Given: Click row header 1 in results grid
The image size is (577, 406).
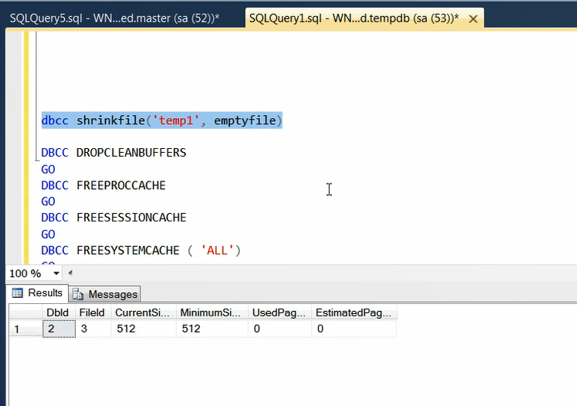Looking at the screenshot, I should (25, 329).
